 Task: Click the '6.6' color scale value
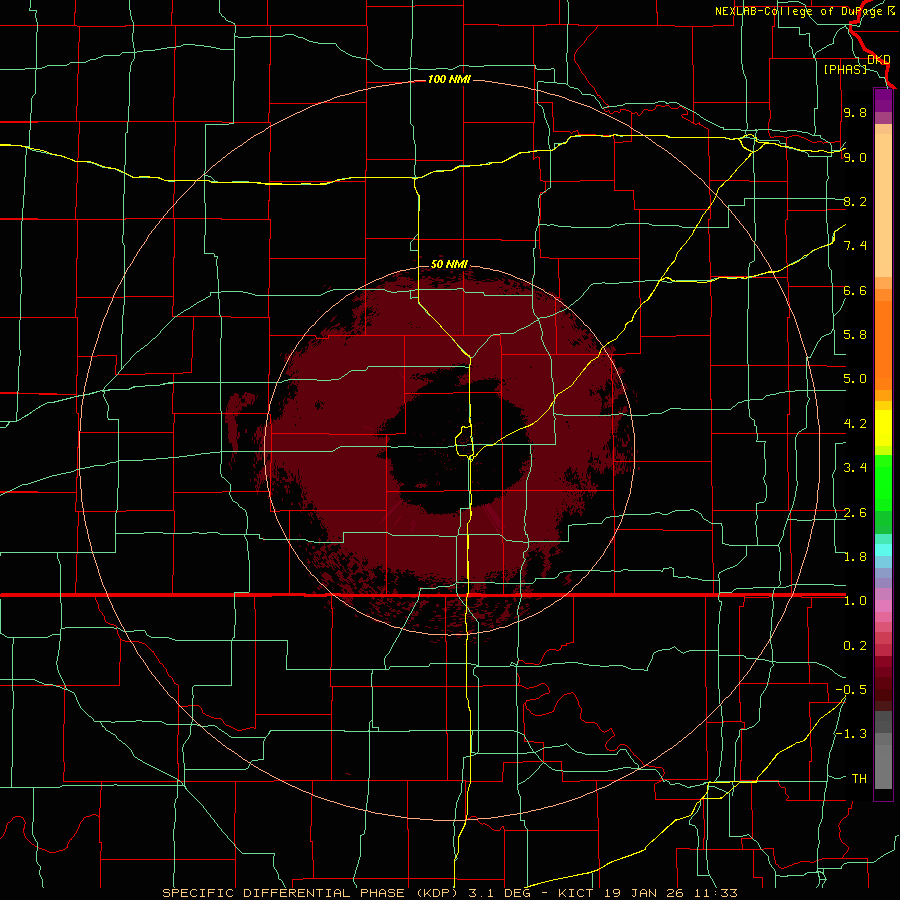click(x=855, y=290)
